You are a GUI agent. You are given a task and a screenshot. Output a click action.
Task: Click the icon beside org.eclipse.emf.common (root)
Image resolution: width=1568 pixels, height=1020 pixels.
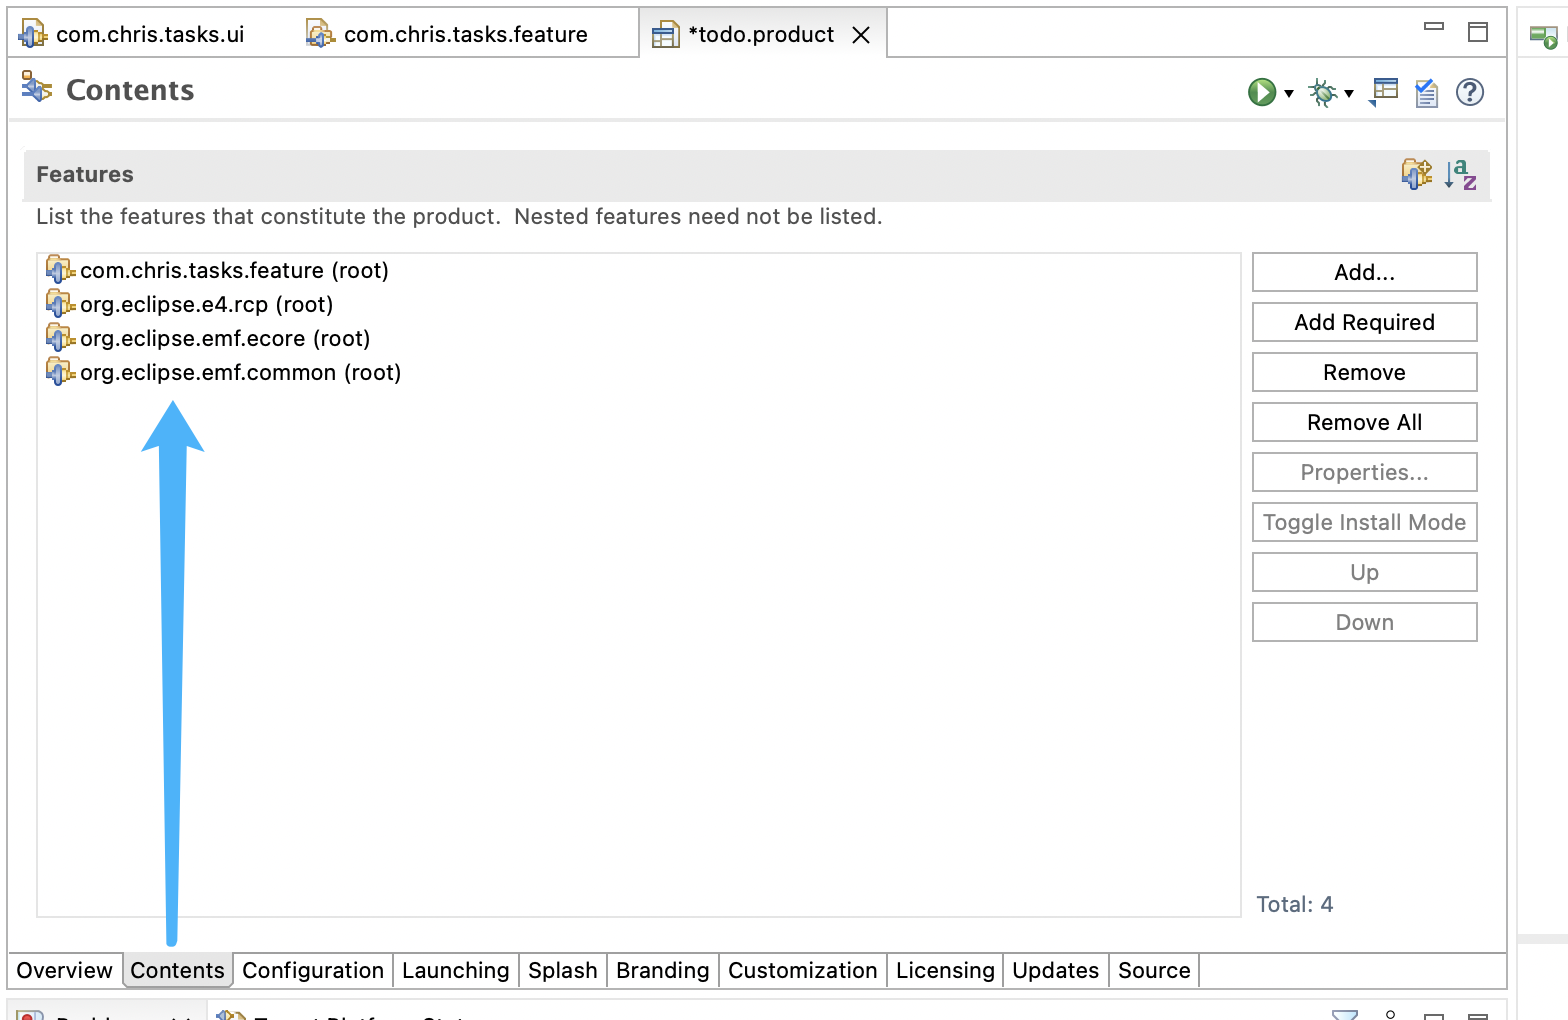coord(60,372)
